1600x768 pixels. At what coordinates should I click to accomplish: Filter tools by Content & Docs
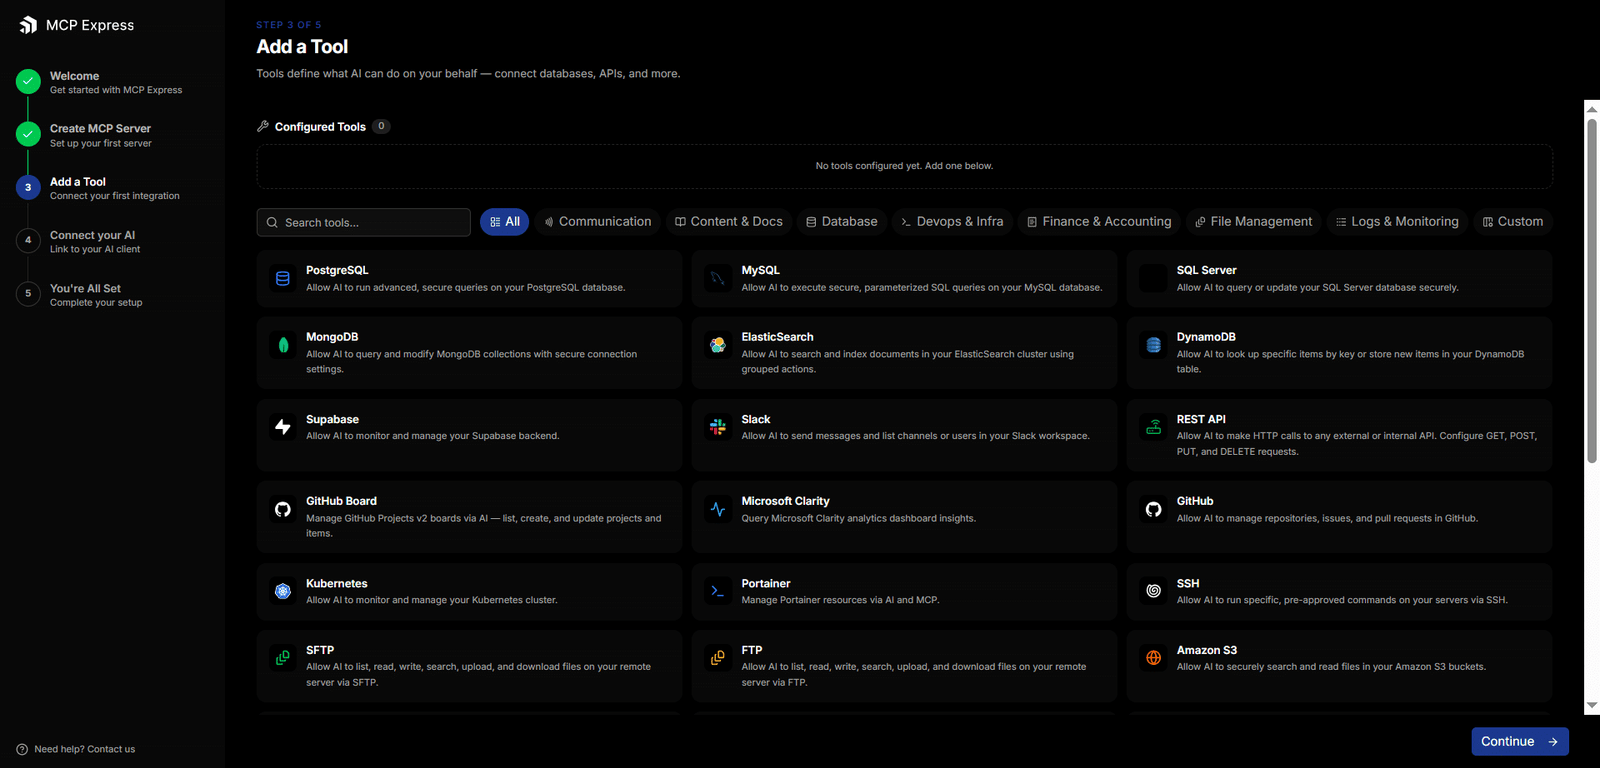(x=729, y=222)
